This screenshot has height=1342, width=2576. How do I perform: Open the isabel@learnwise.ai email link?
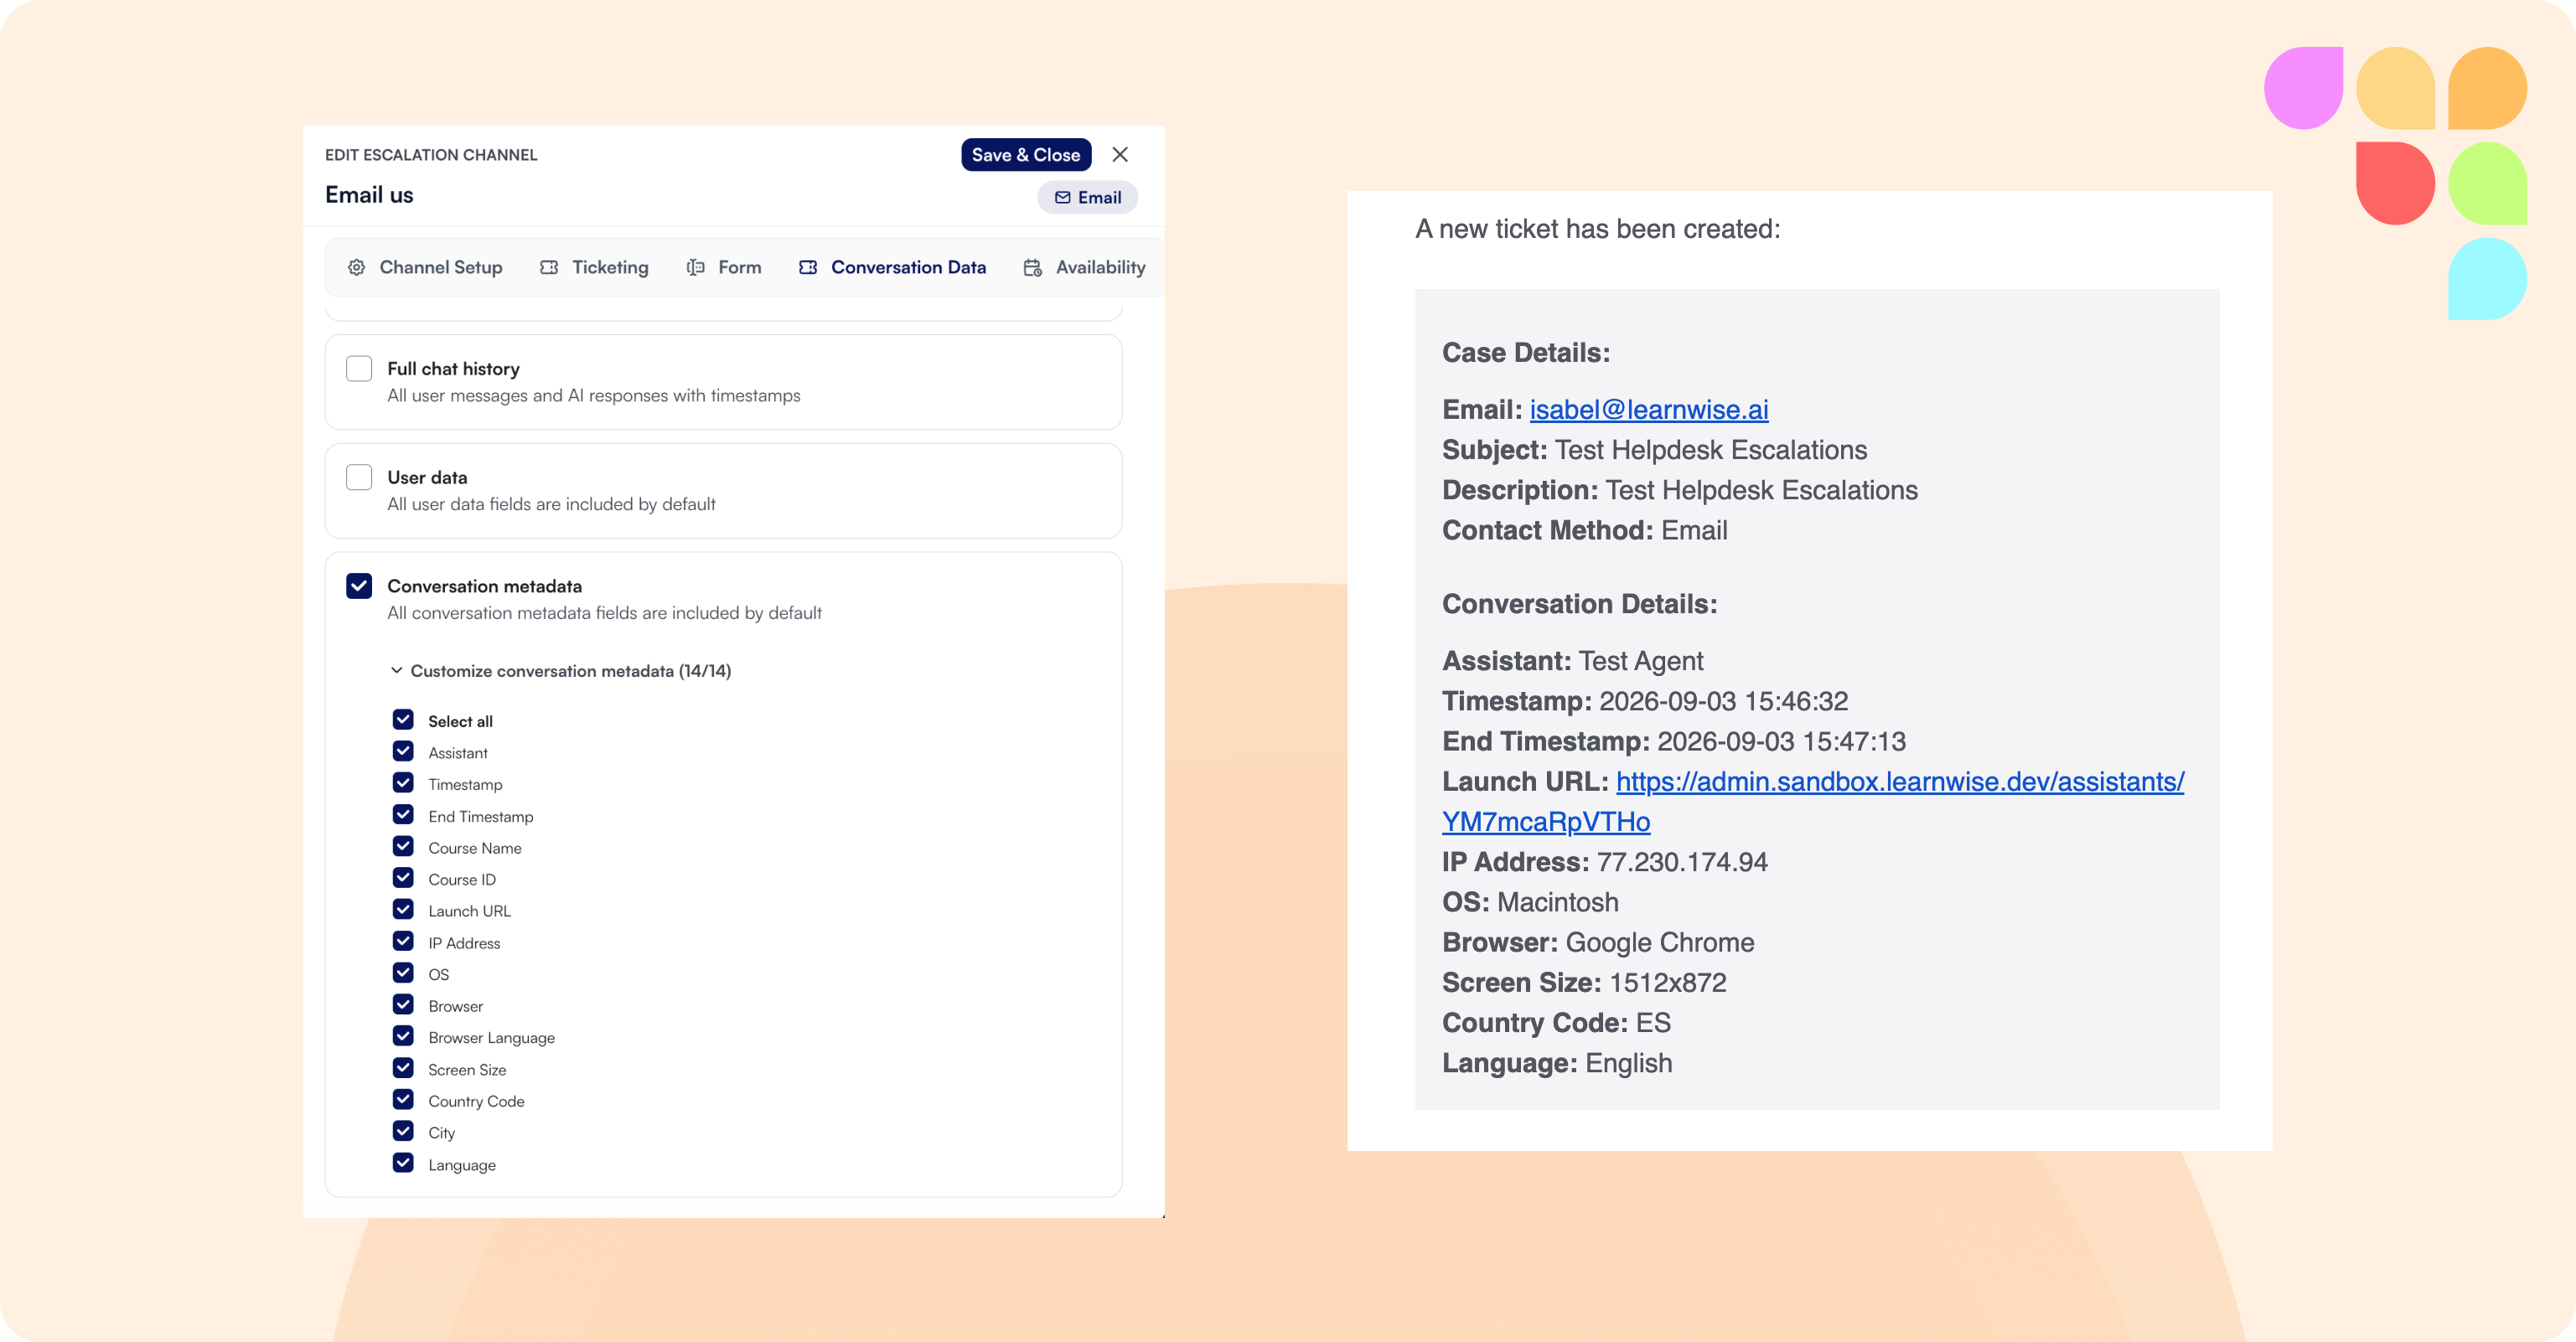(x=1648, y=409)
